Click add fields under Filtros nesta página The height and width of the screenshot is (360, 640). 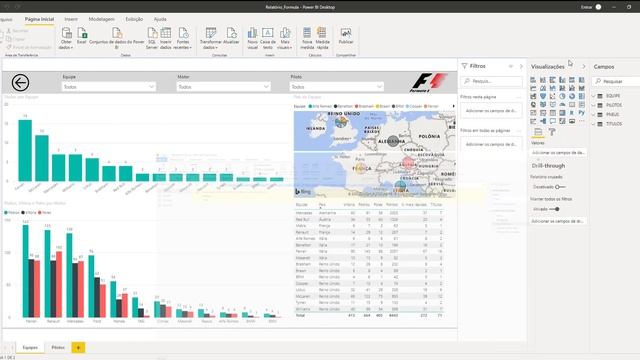[x=491, y=111]
